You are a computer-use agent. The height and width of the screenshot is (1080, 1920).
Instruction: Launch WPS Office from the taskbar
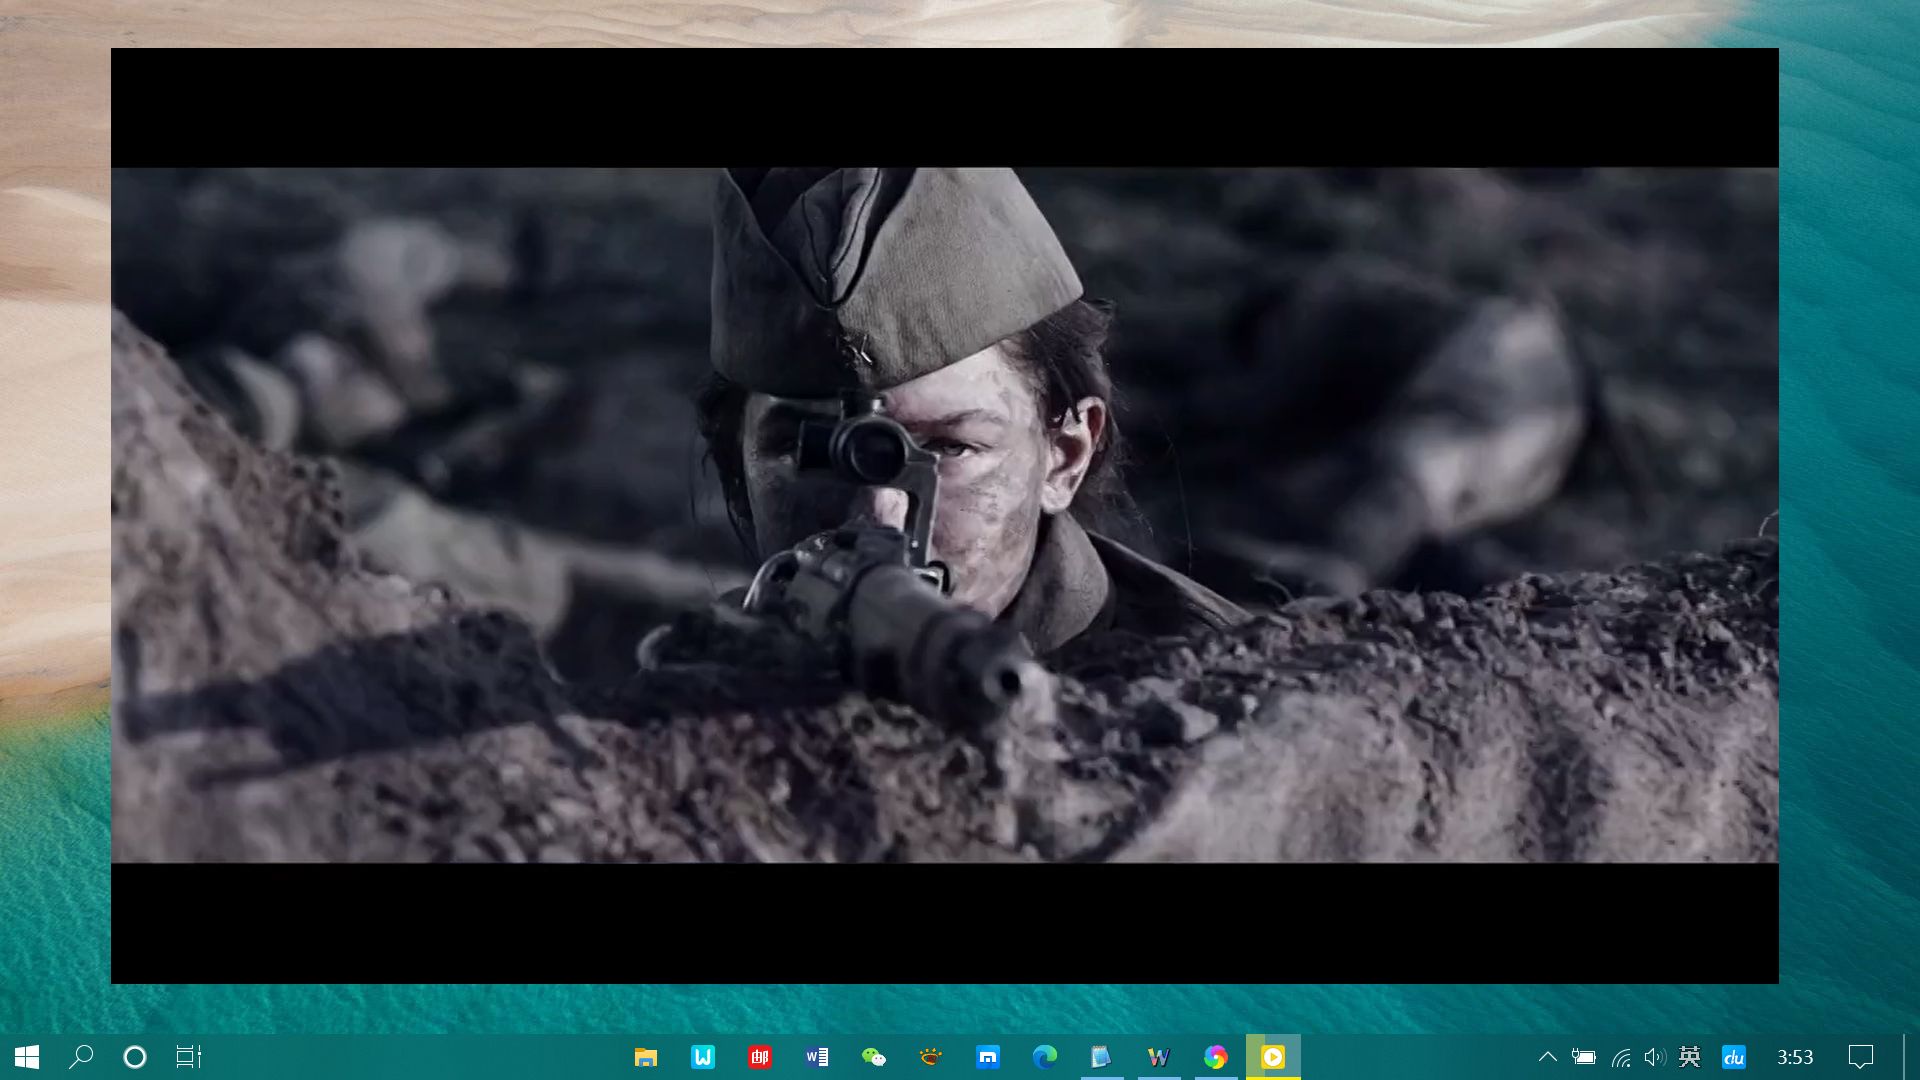pos(703,1057)
